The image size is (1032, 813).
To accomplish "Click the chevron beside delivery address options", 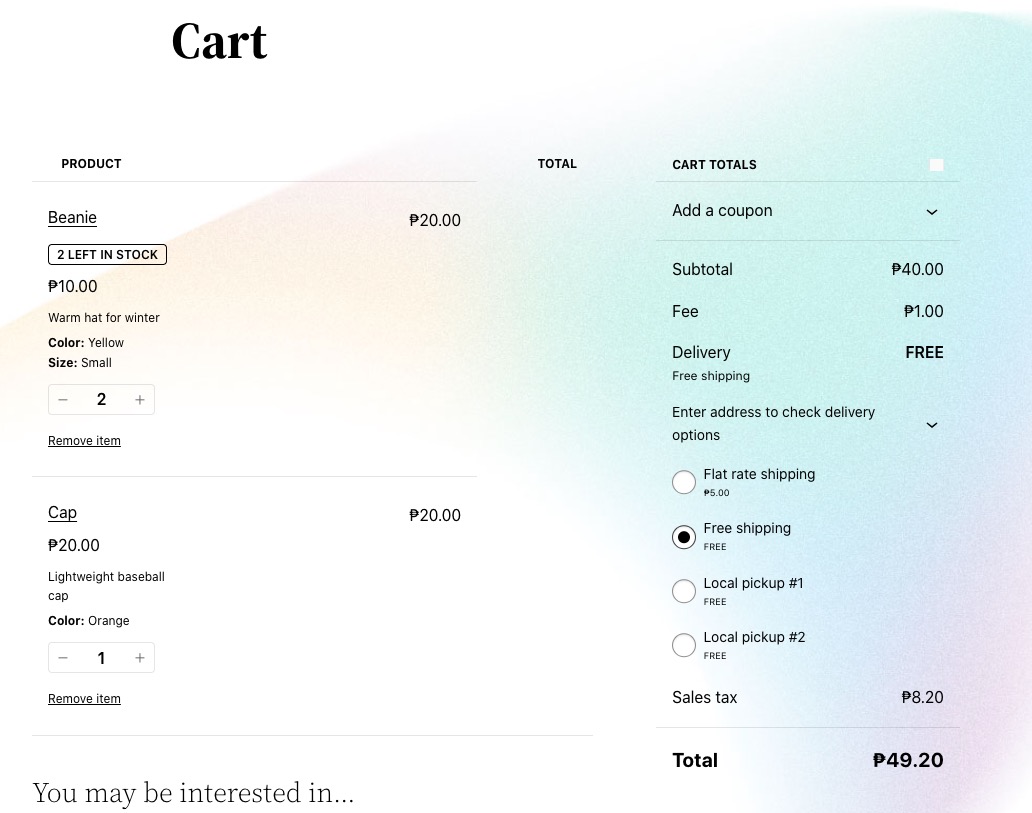I will (x=931, y=425).
